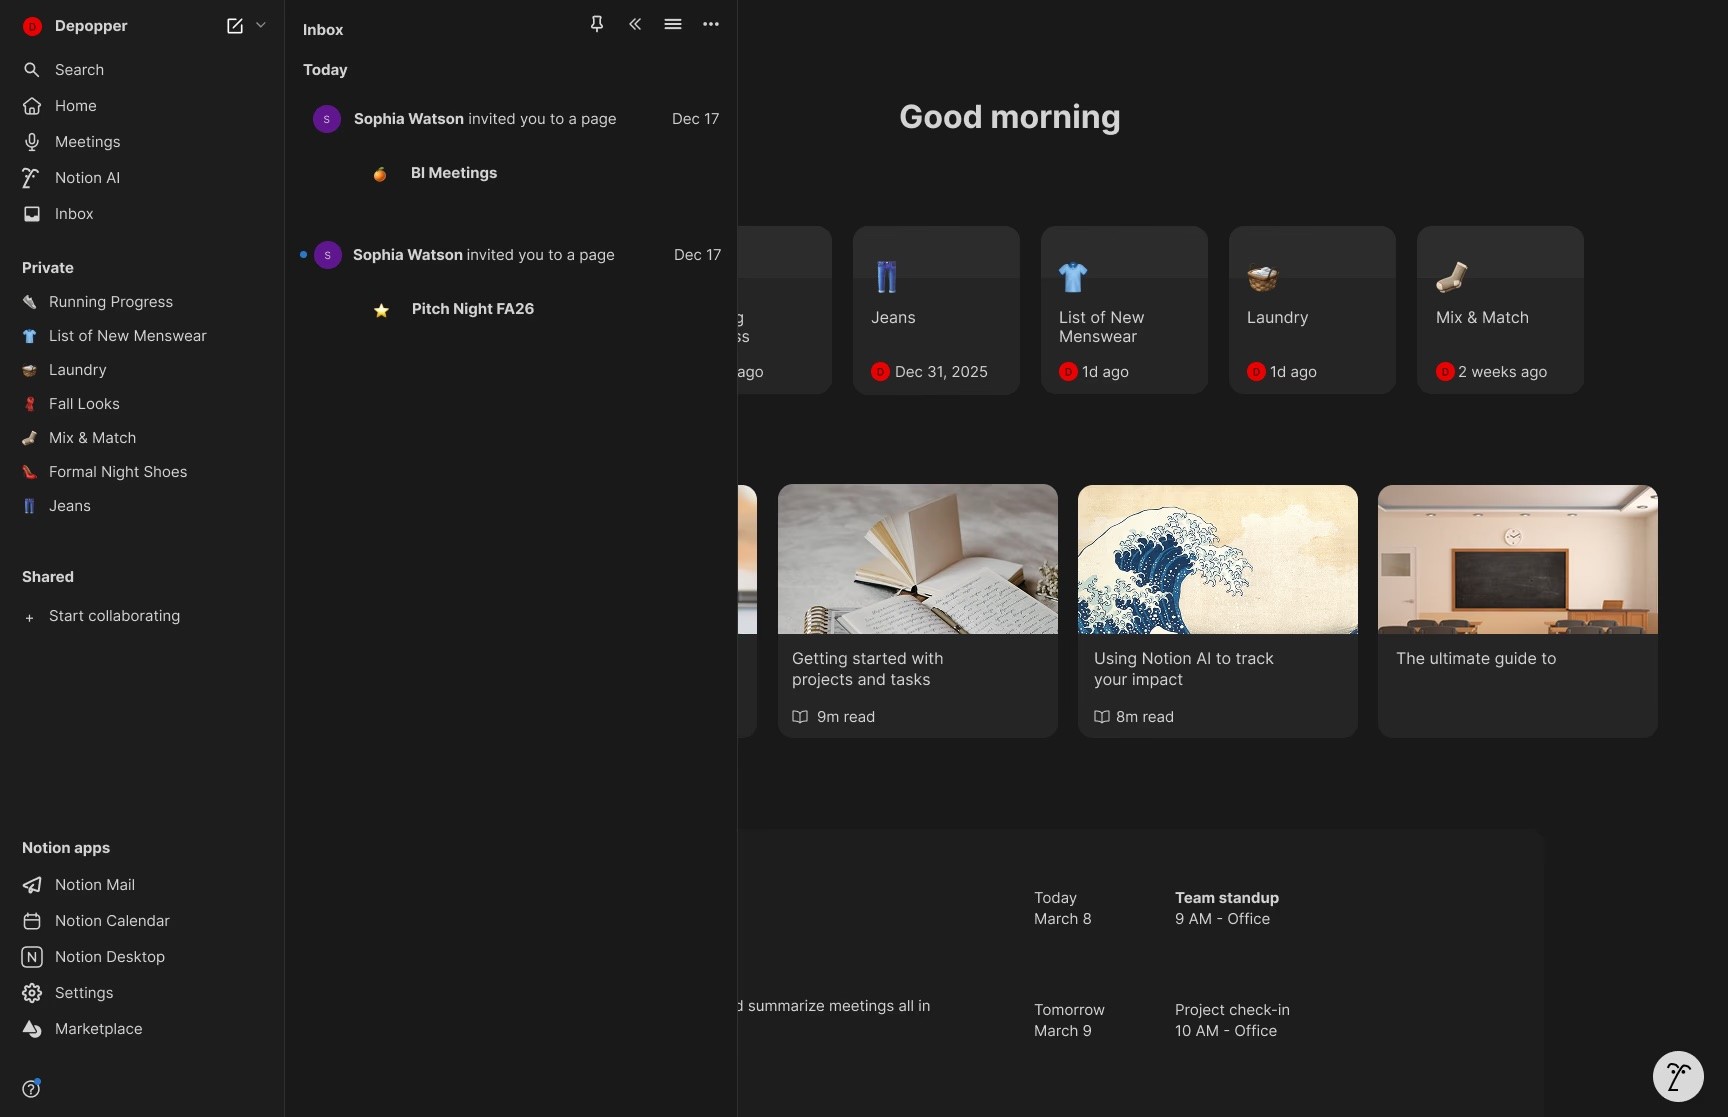Collapse the Inbox panel with double chevron

[x=635, y=24]
